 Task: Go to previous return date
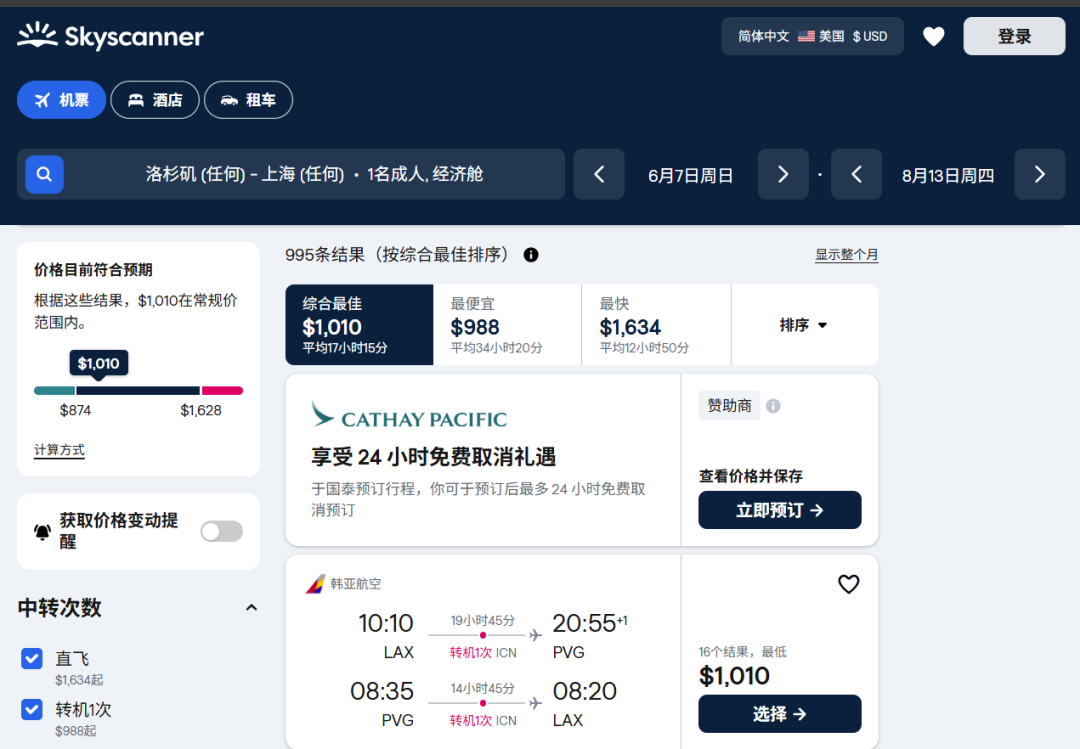856,175
